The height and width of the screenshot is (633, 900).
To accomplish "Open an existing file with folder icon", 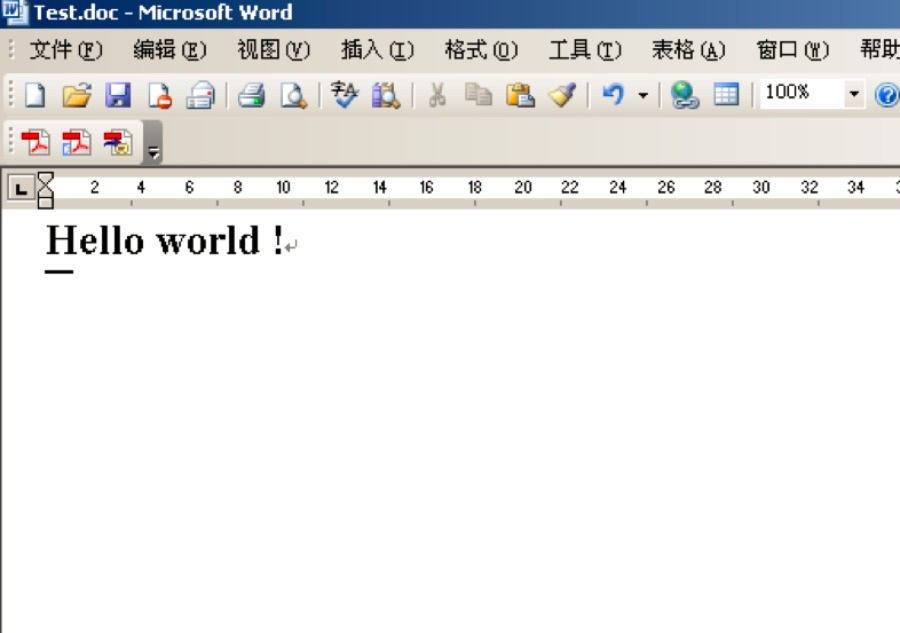I will click(77, 95).
